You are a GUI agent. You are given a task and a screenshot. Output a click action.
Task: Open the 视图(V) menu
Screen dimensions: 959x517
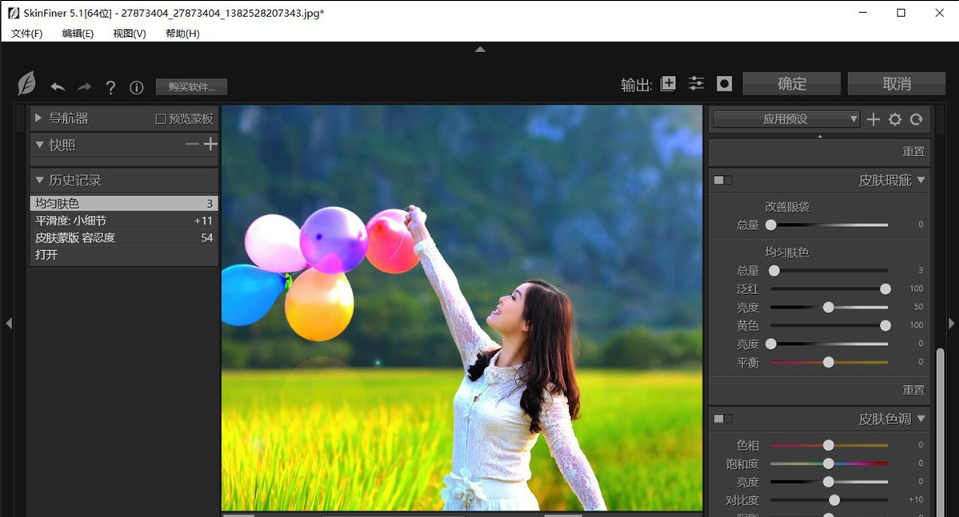129,34
